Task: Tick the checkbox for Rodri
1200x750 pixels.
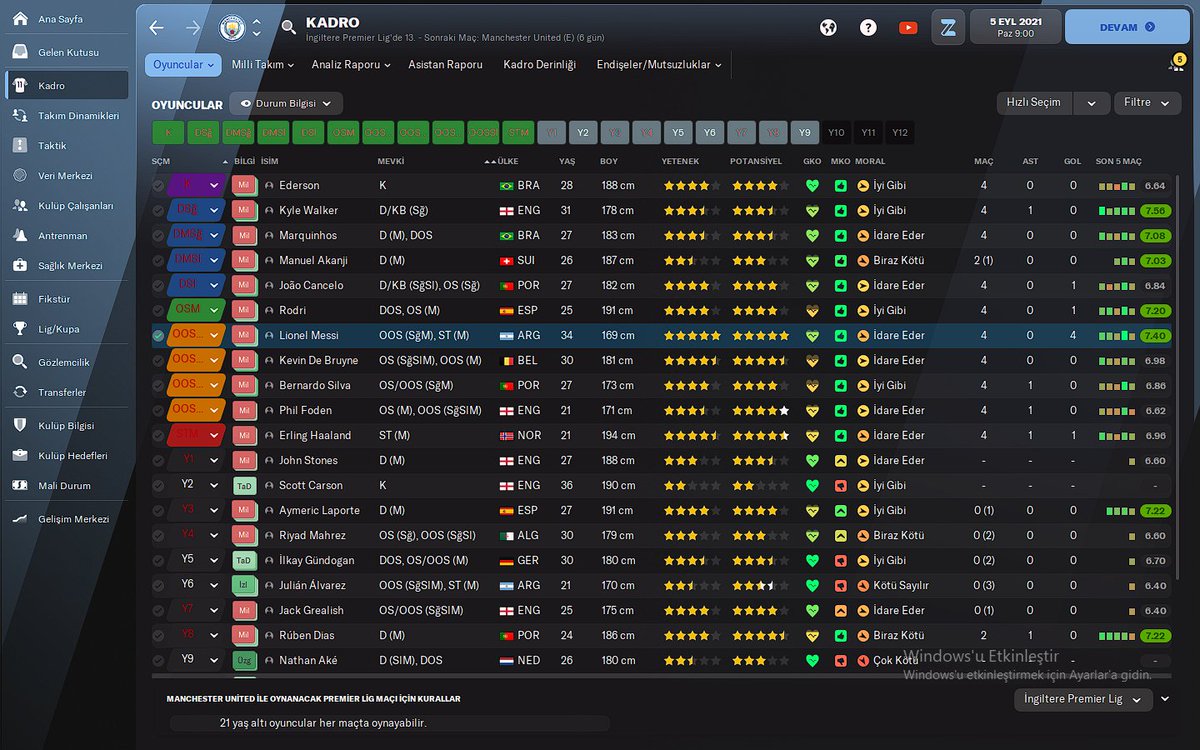Action: [x=158, y=311]
